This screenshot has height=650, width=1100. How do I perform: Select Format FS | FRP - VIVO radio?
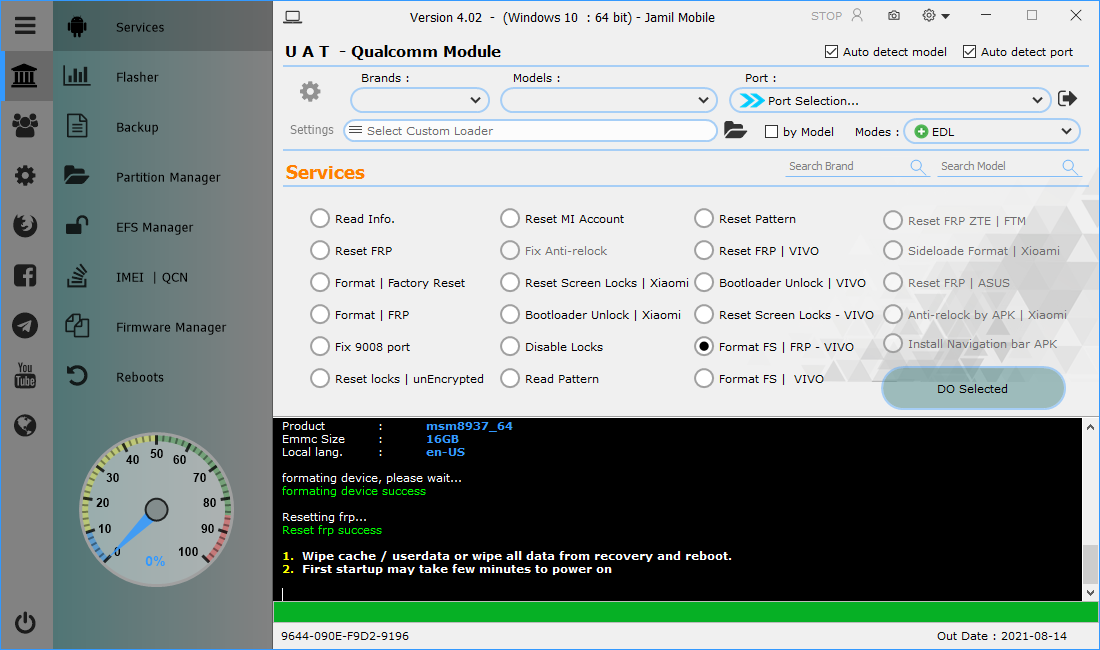pyautogui.click(x=704, y=346)
